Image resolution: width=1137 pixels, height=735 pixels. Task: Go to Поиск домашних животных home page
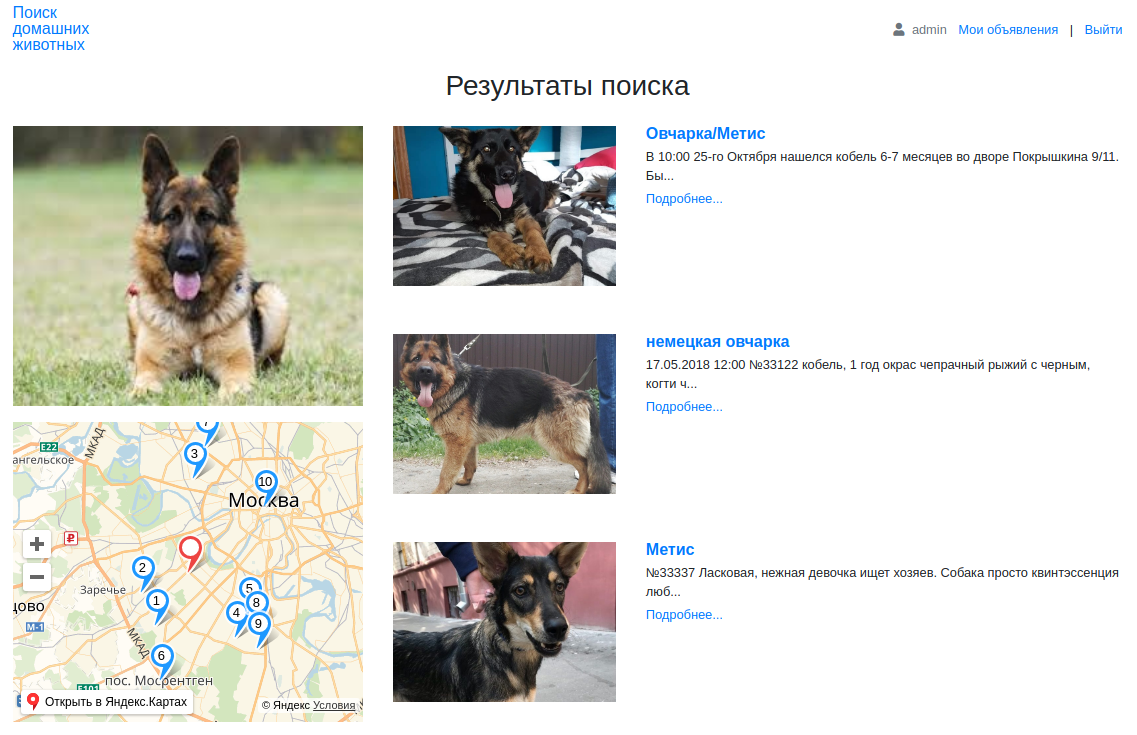click(x=51, y=29)
